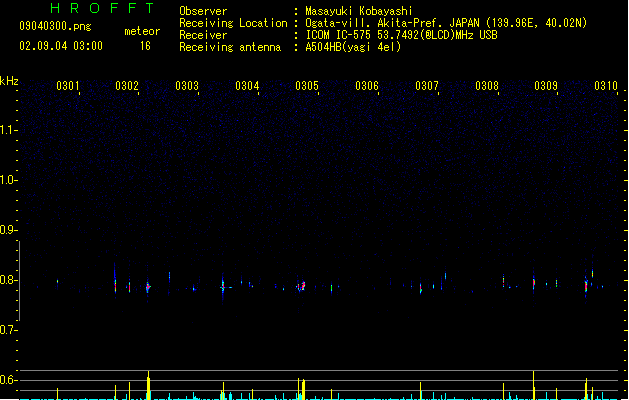Click the gray frequency range bar on left axis
The image size is (629, 400).
(x=19, y=281)
